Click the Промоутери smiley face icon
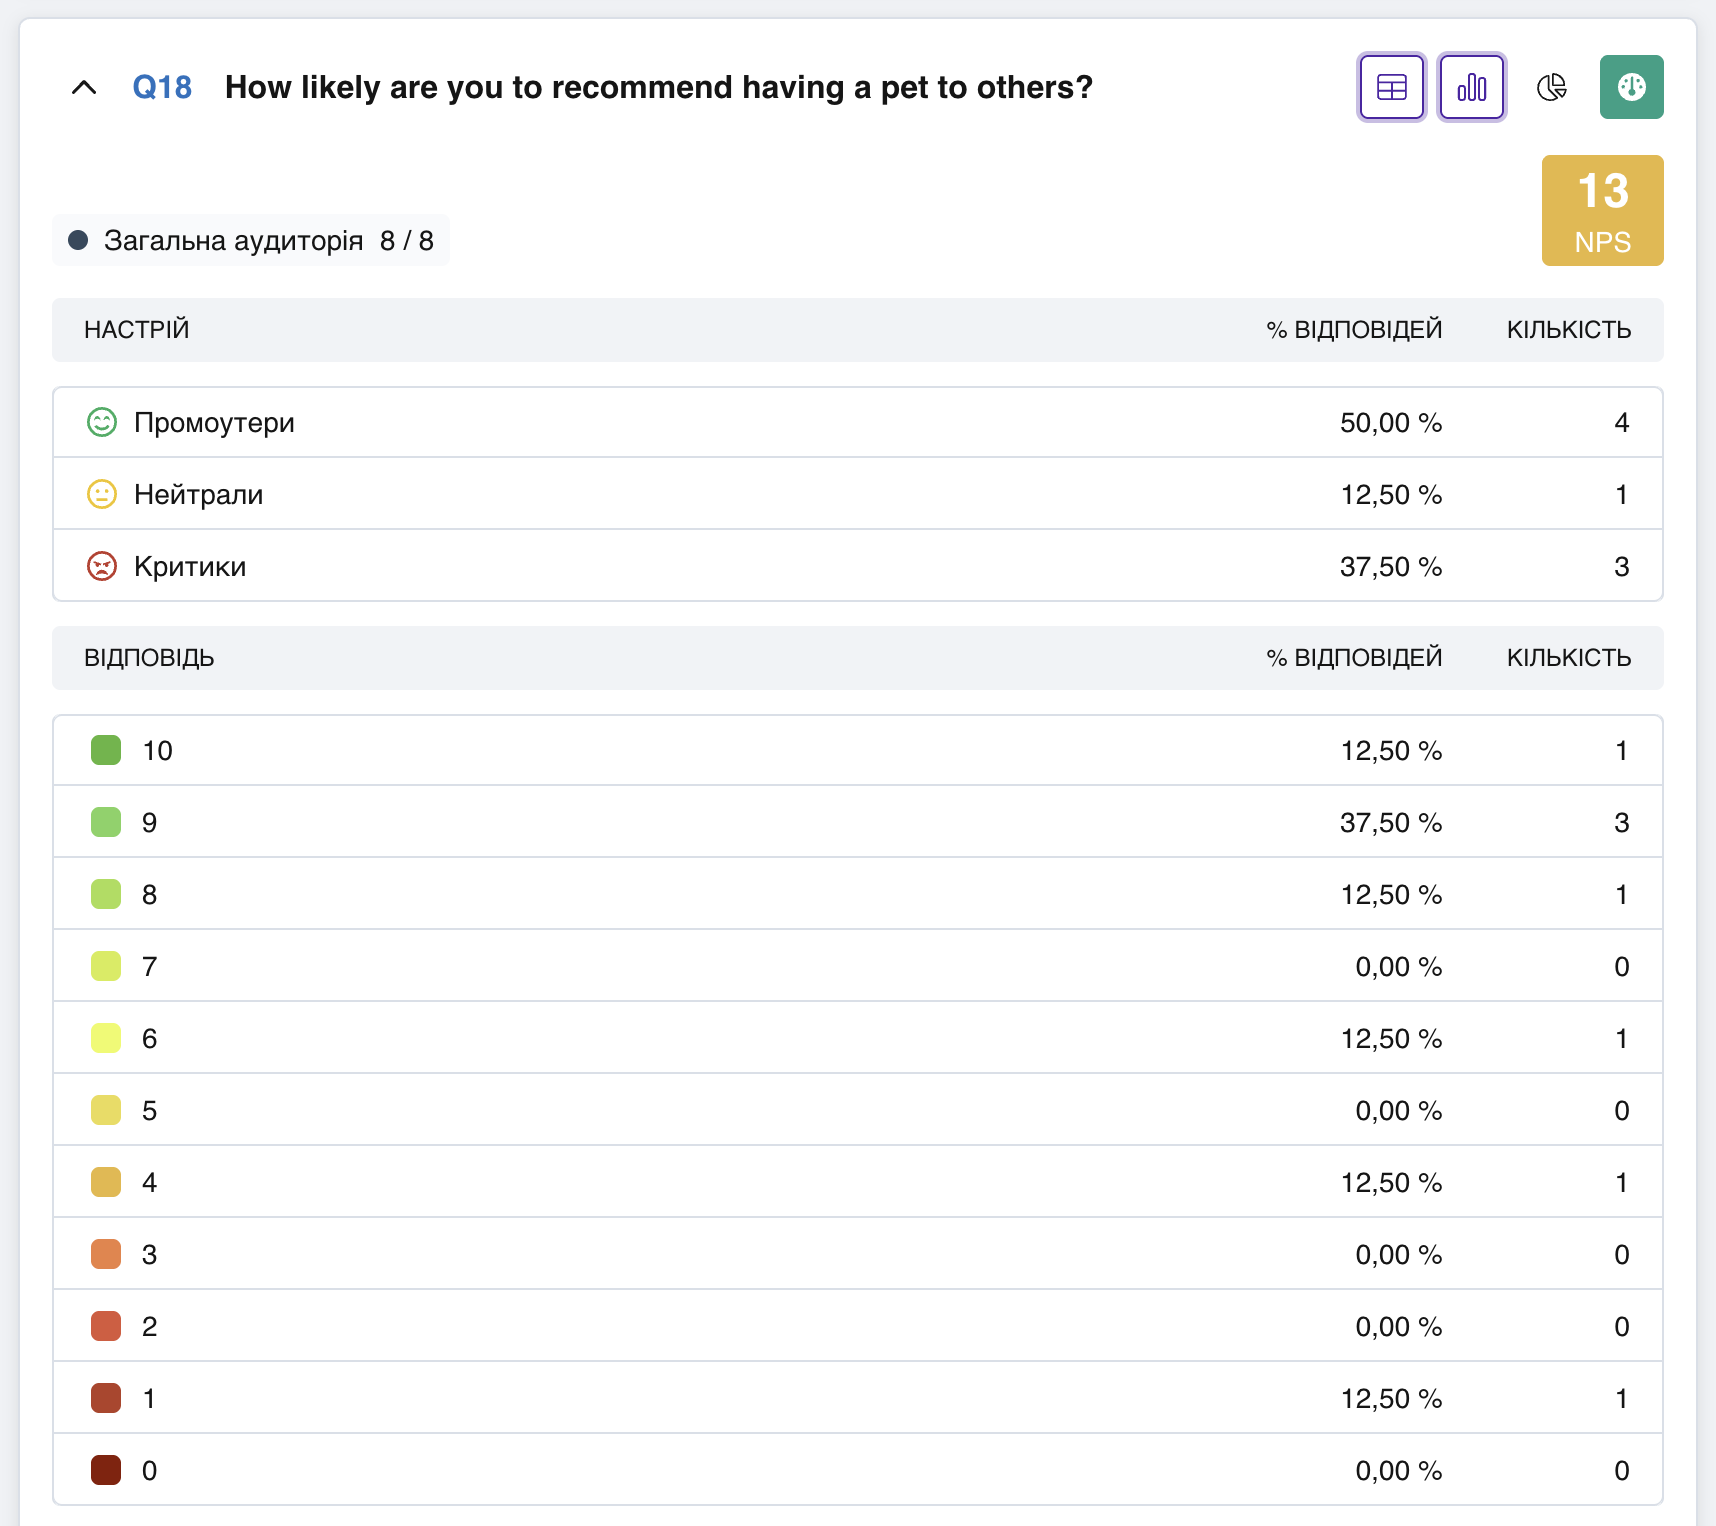The height and width of the screenshot is (1526, 1716). (102, 422)
